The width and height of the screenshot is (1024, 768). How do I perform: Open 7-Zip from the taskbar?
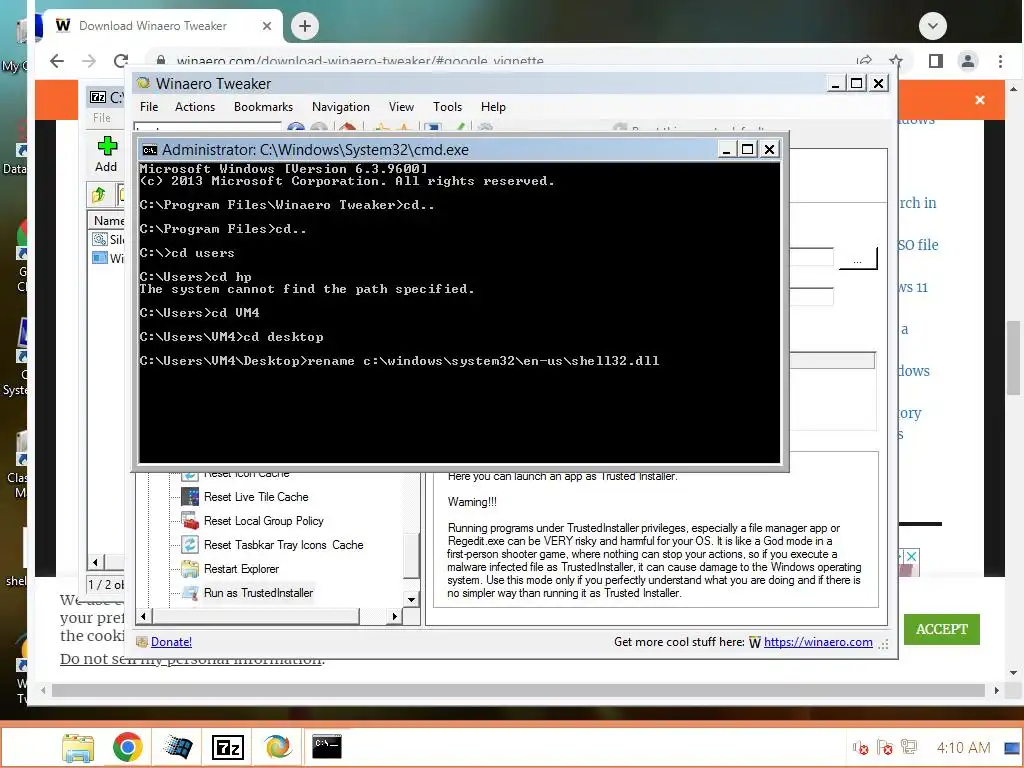click(x=228, y=746)
